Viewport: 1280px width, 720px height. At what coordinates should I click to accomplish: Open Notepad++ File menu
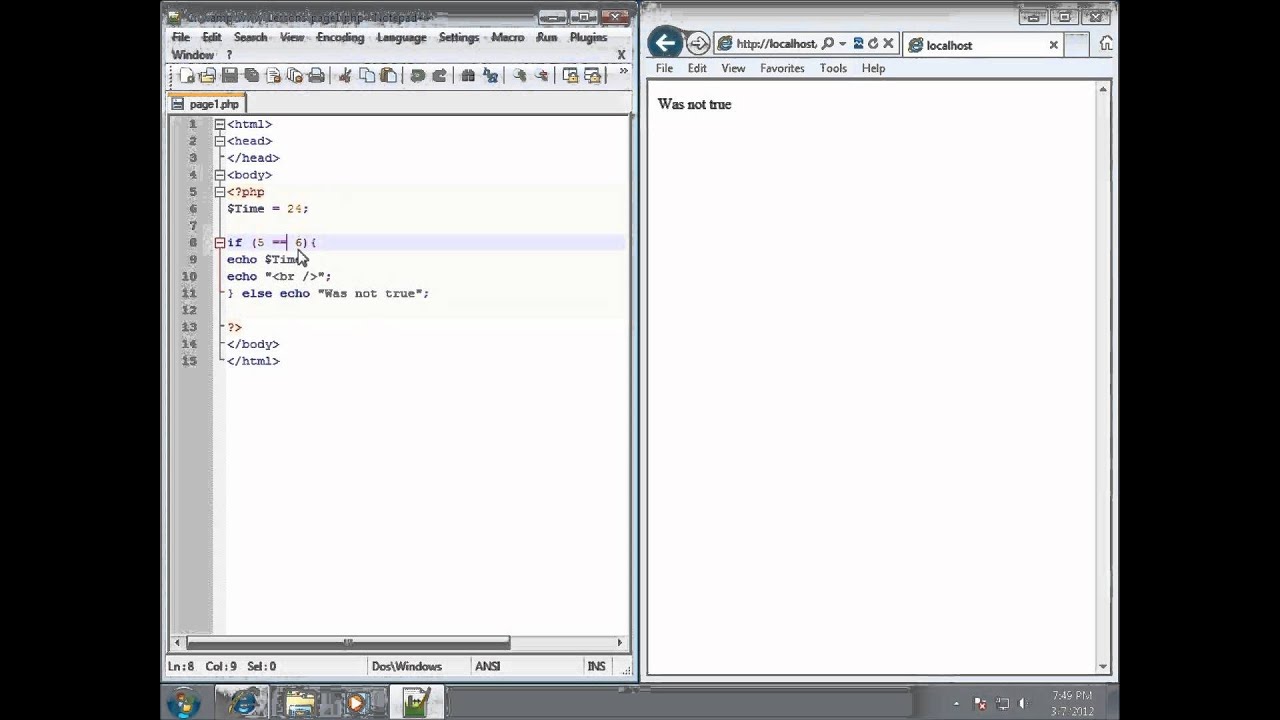[x=180, y=37]
